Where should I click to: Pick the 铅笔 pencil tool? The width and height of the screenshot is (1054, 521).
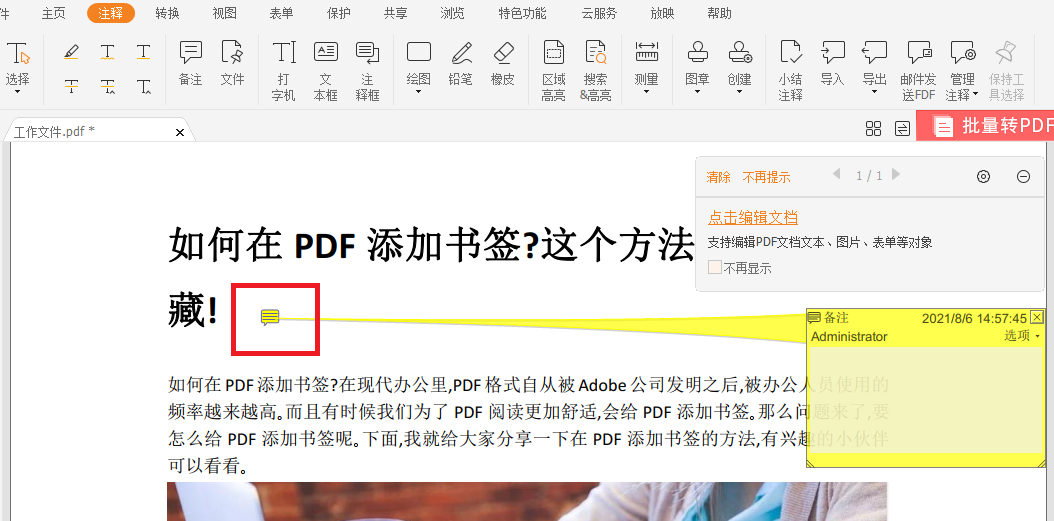click(460, 63)
